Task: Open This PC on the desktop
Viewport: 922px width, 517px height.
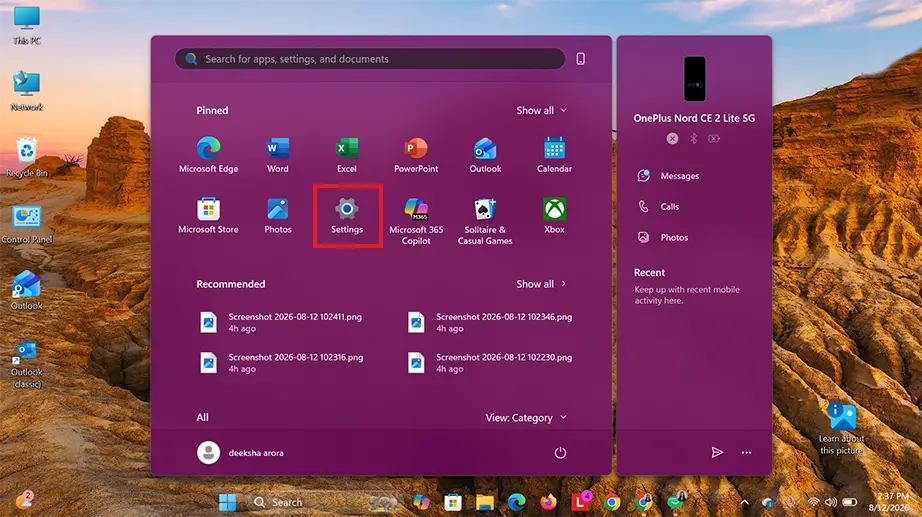Action: tap(27, 25)
